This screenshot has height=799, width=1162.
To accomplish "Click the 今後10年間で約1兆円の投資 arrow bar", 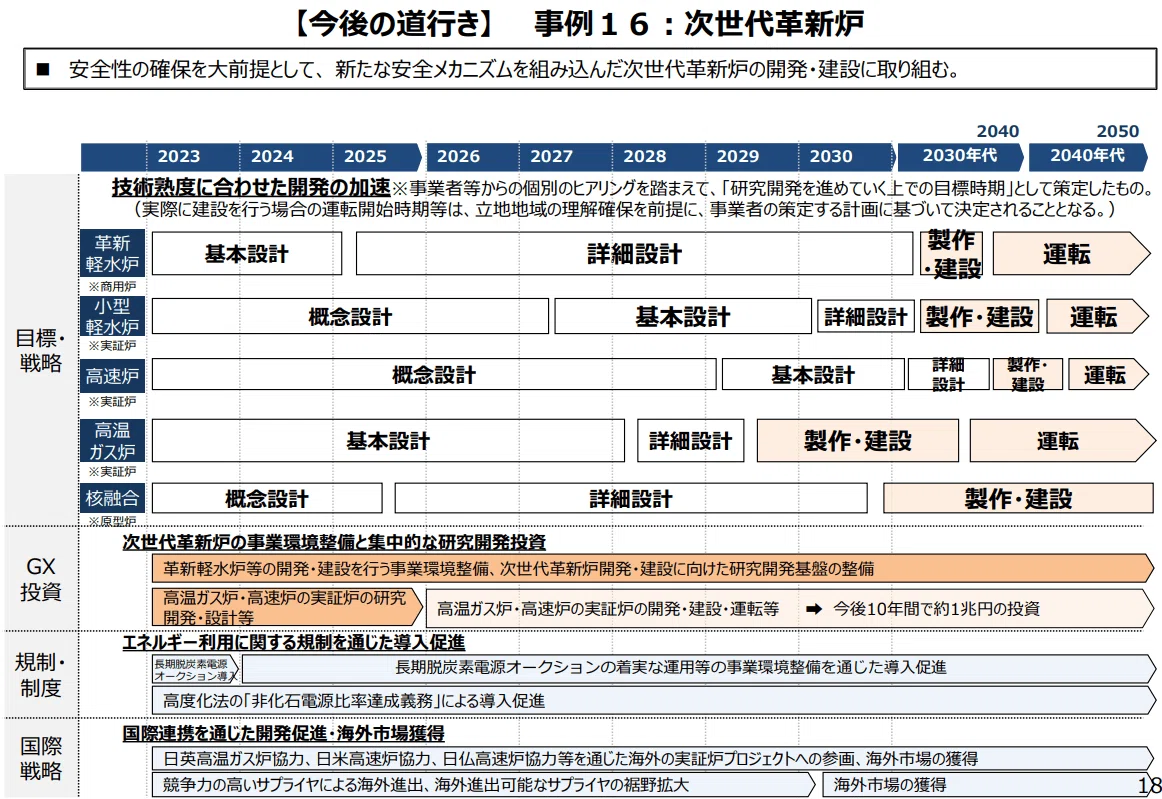I will 790,609.
